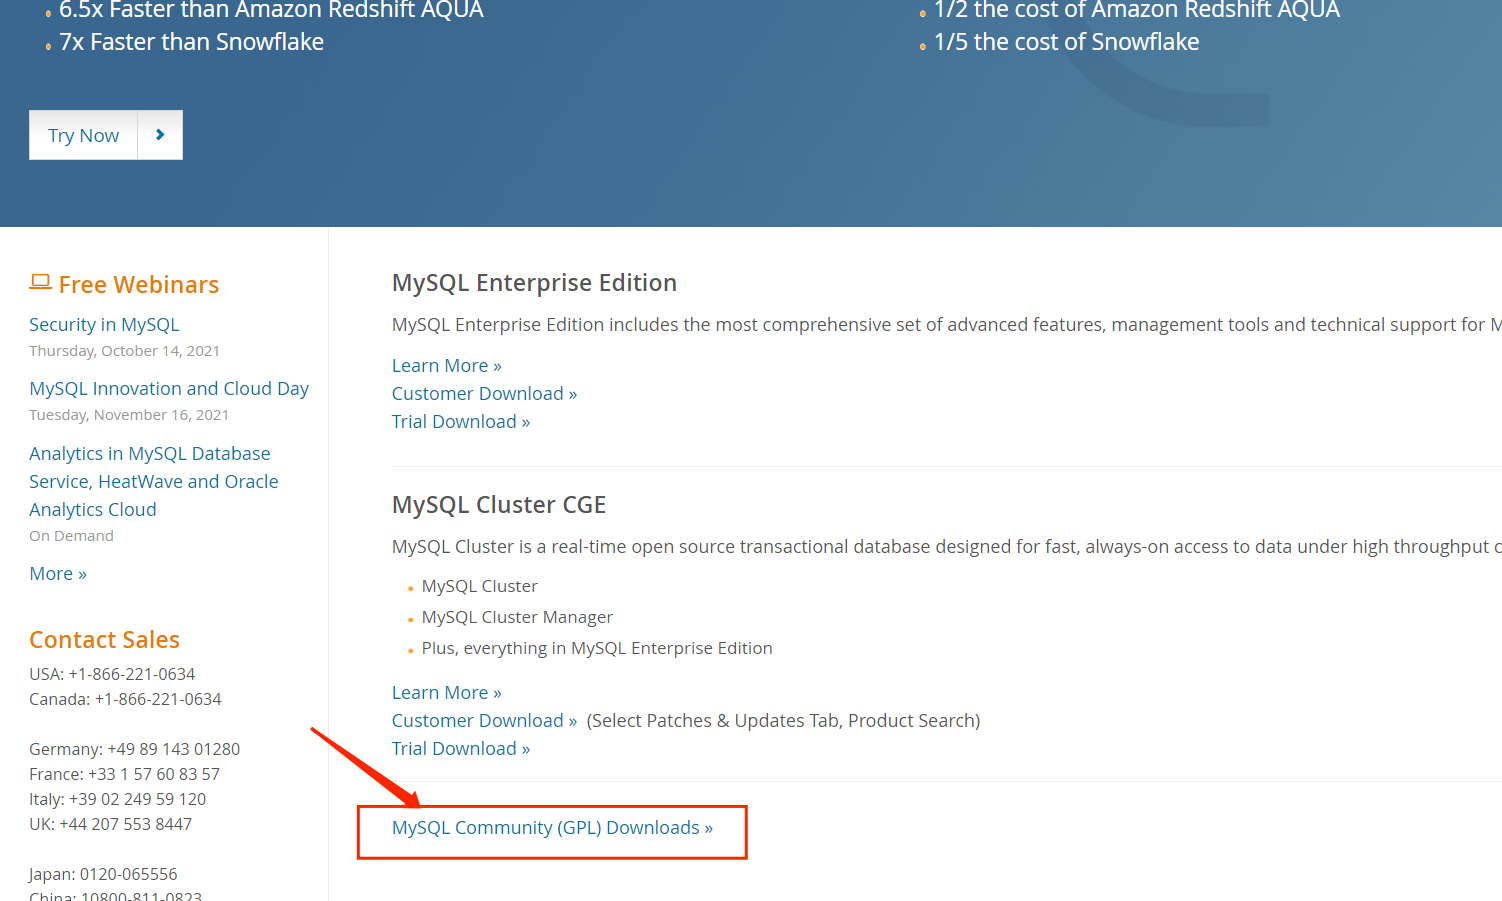Click the 'Plus, everything in MySQL Enterprise Edition' bullet

(597, 649)
